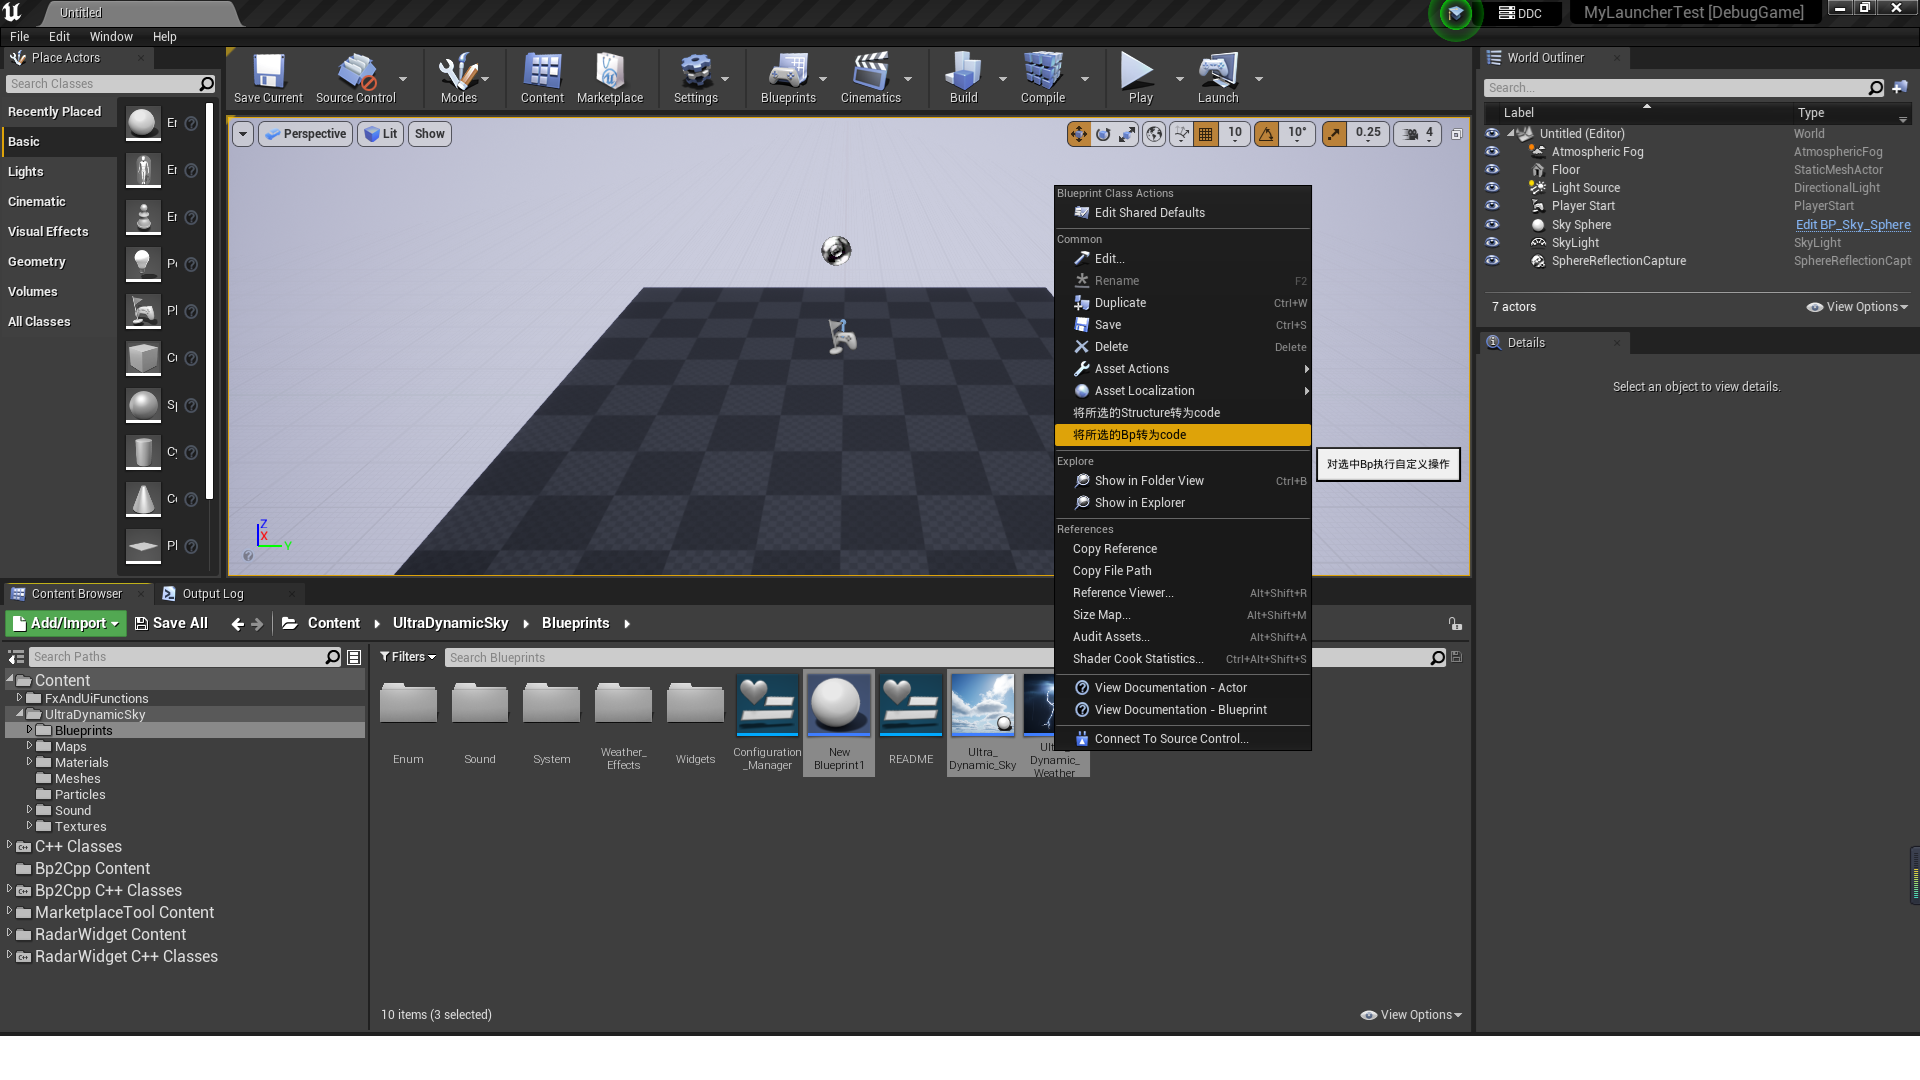Toggle the sources panel icon in Content Browser

click(x=16, y=657)
